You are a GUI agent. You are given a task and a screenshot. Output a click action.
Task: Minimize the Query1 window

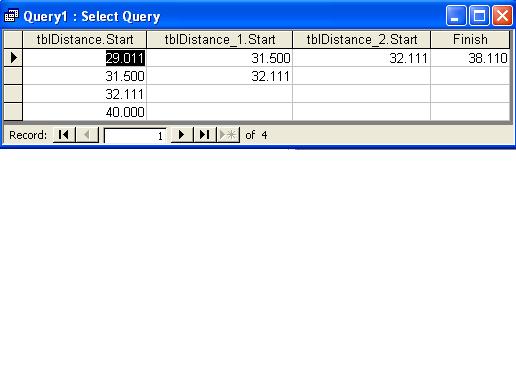click(456, 15)
